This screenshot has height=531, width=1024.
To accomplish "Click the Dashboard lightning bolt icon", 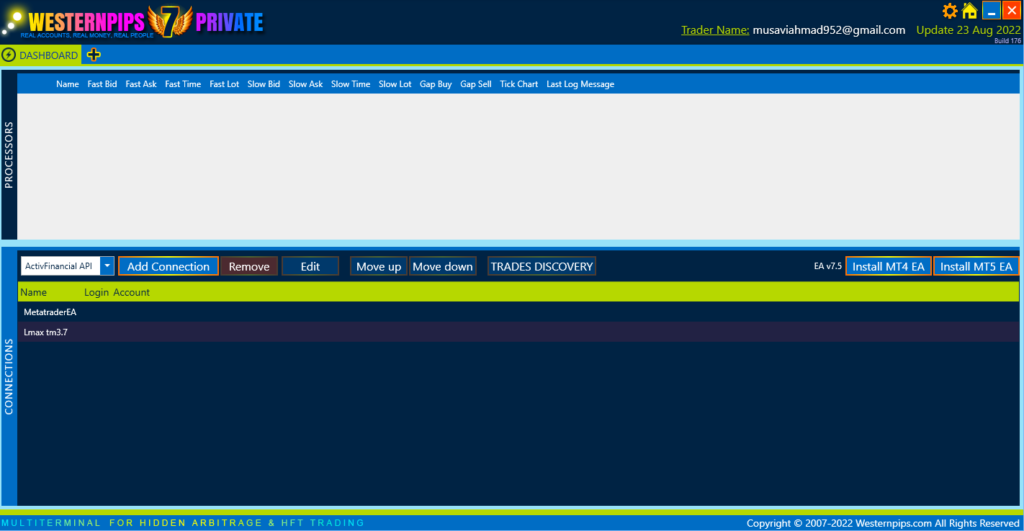I will point(8,55).
